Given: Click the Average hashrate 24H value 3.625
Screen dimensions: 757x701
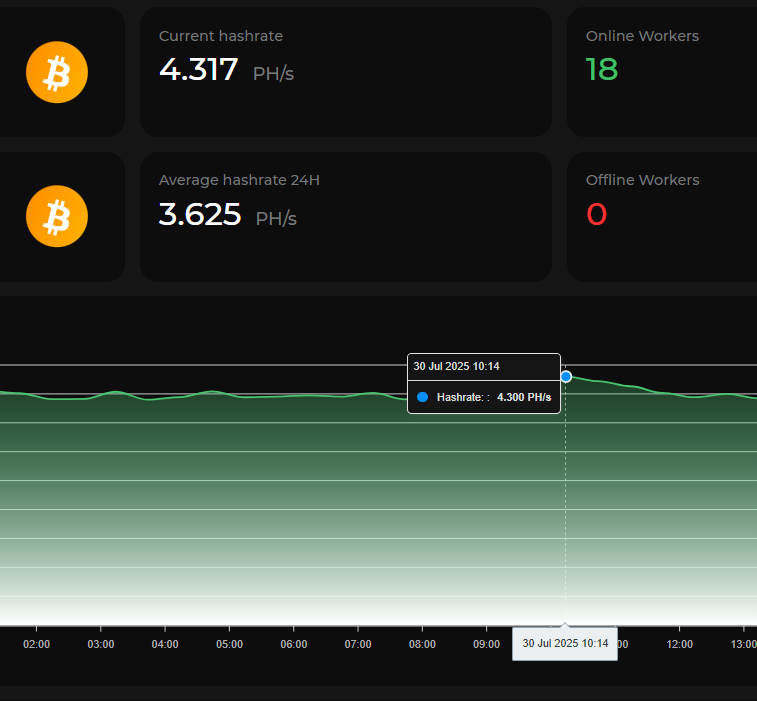Looking at the screenshot, I should pos(200,214).
